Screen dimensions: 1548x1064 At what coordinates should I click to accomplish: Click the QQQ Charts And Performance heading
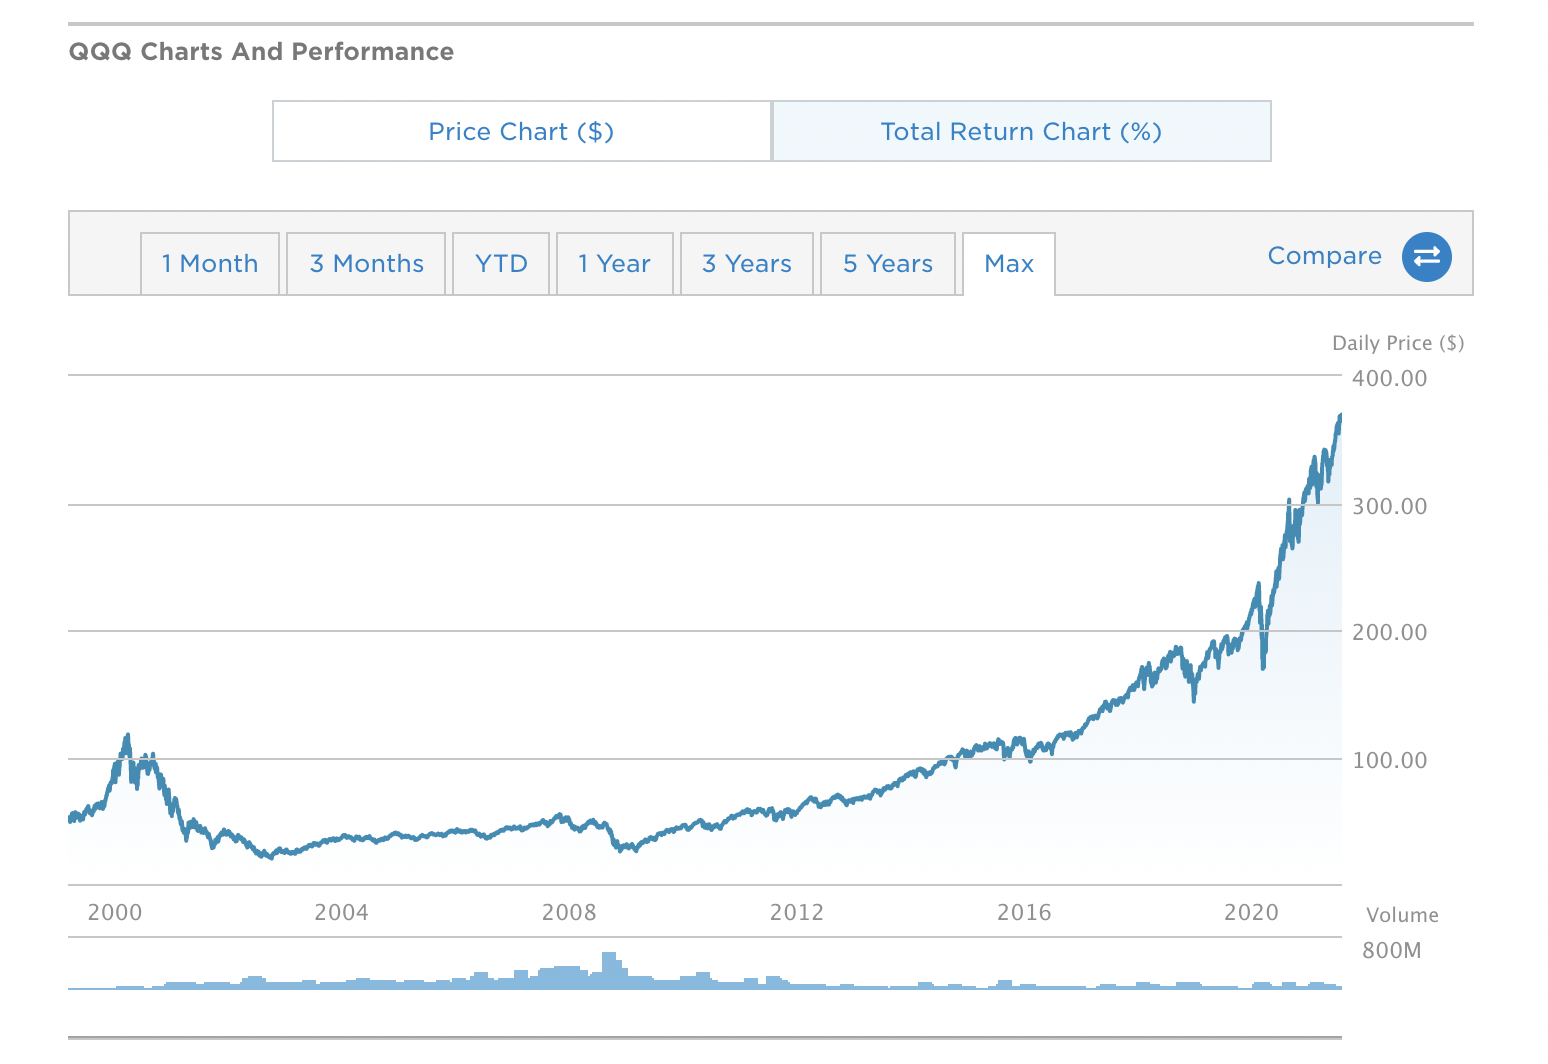click(x=261, y=52)
